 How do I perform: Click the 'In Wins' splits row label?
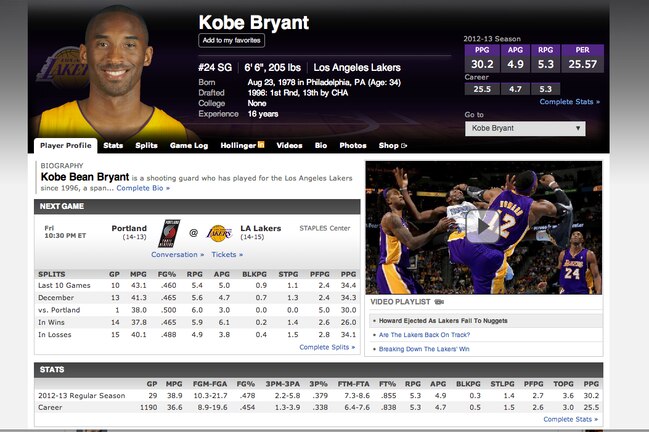51,322
